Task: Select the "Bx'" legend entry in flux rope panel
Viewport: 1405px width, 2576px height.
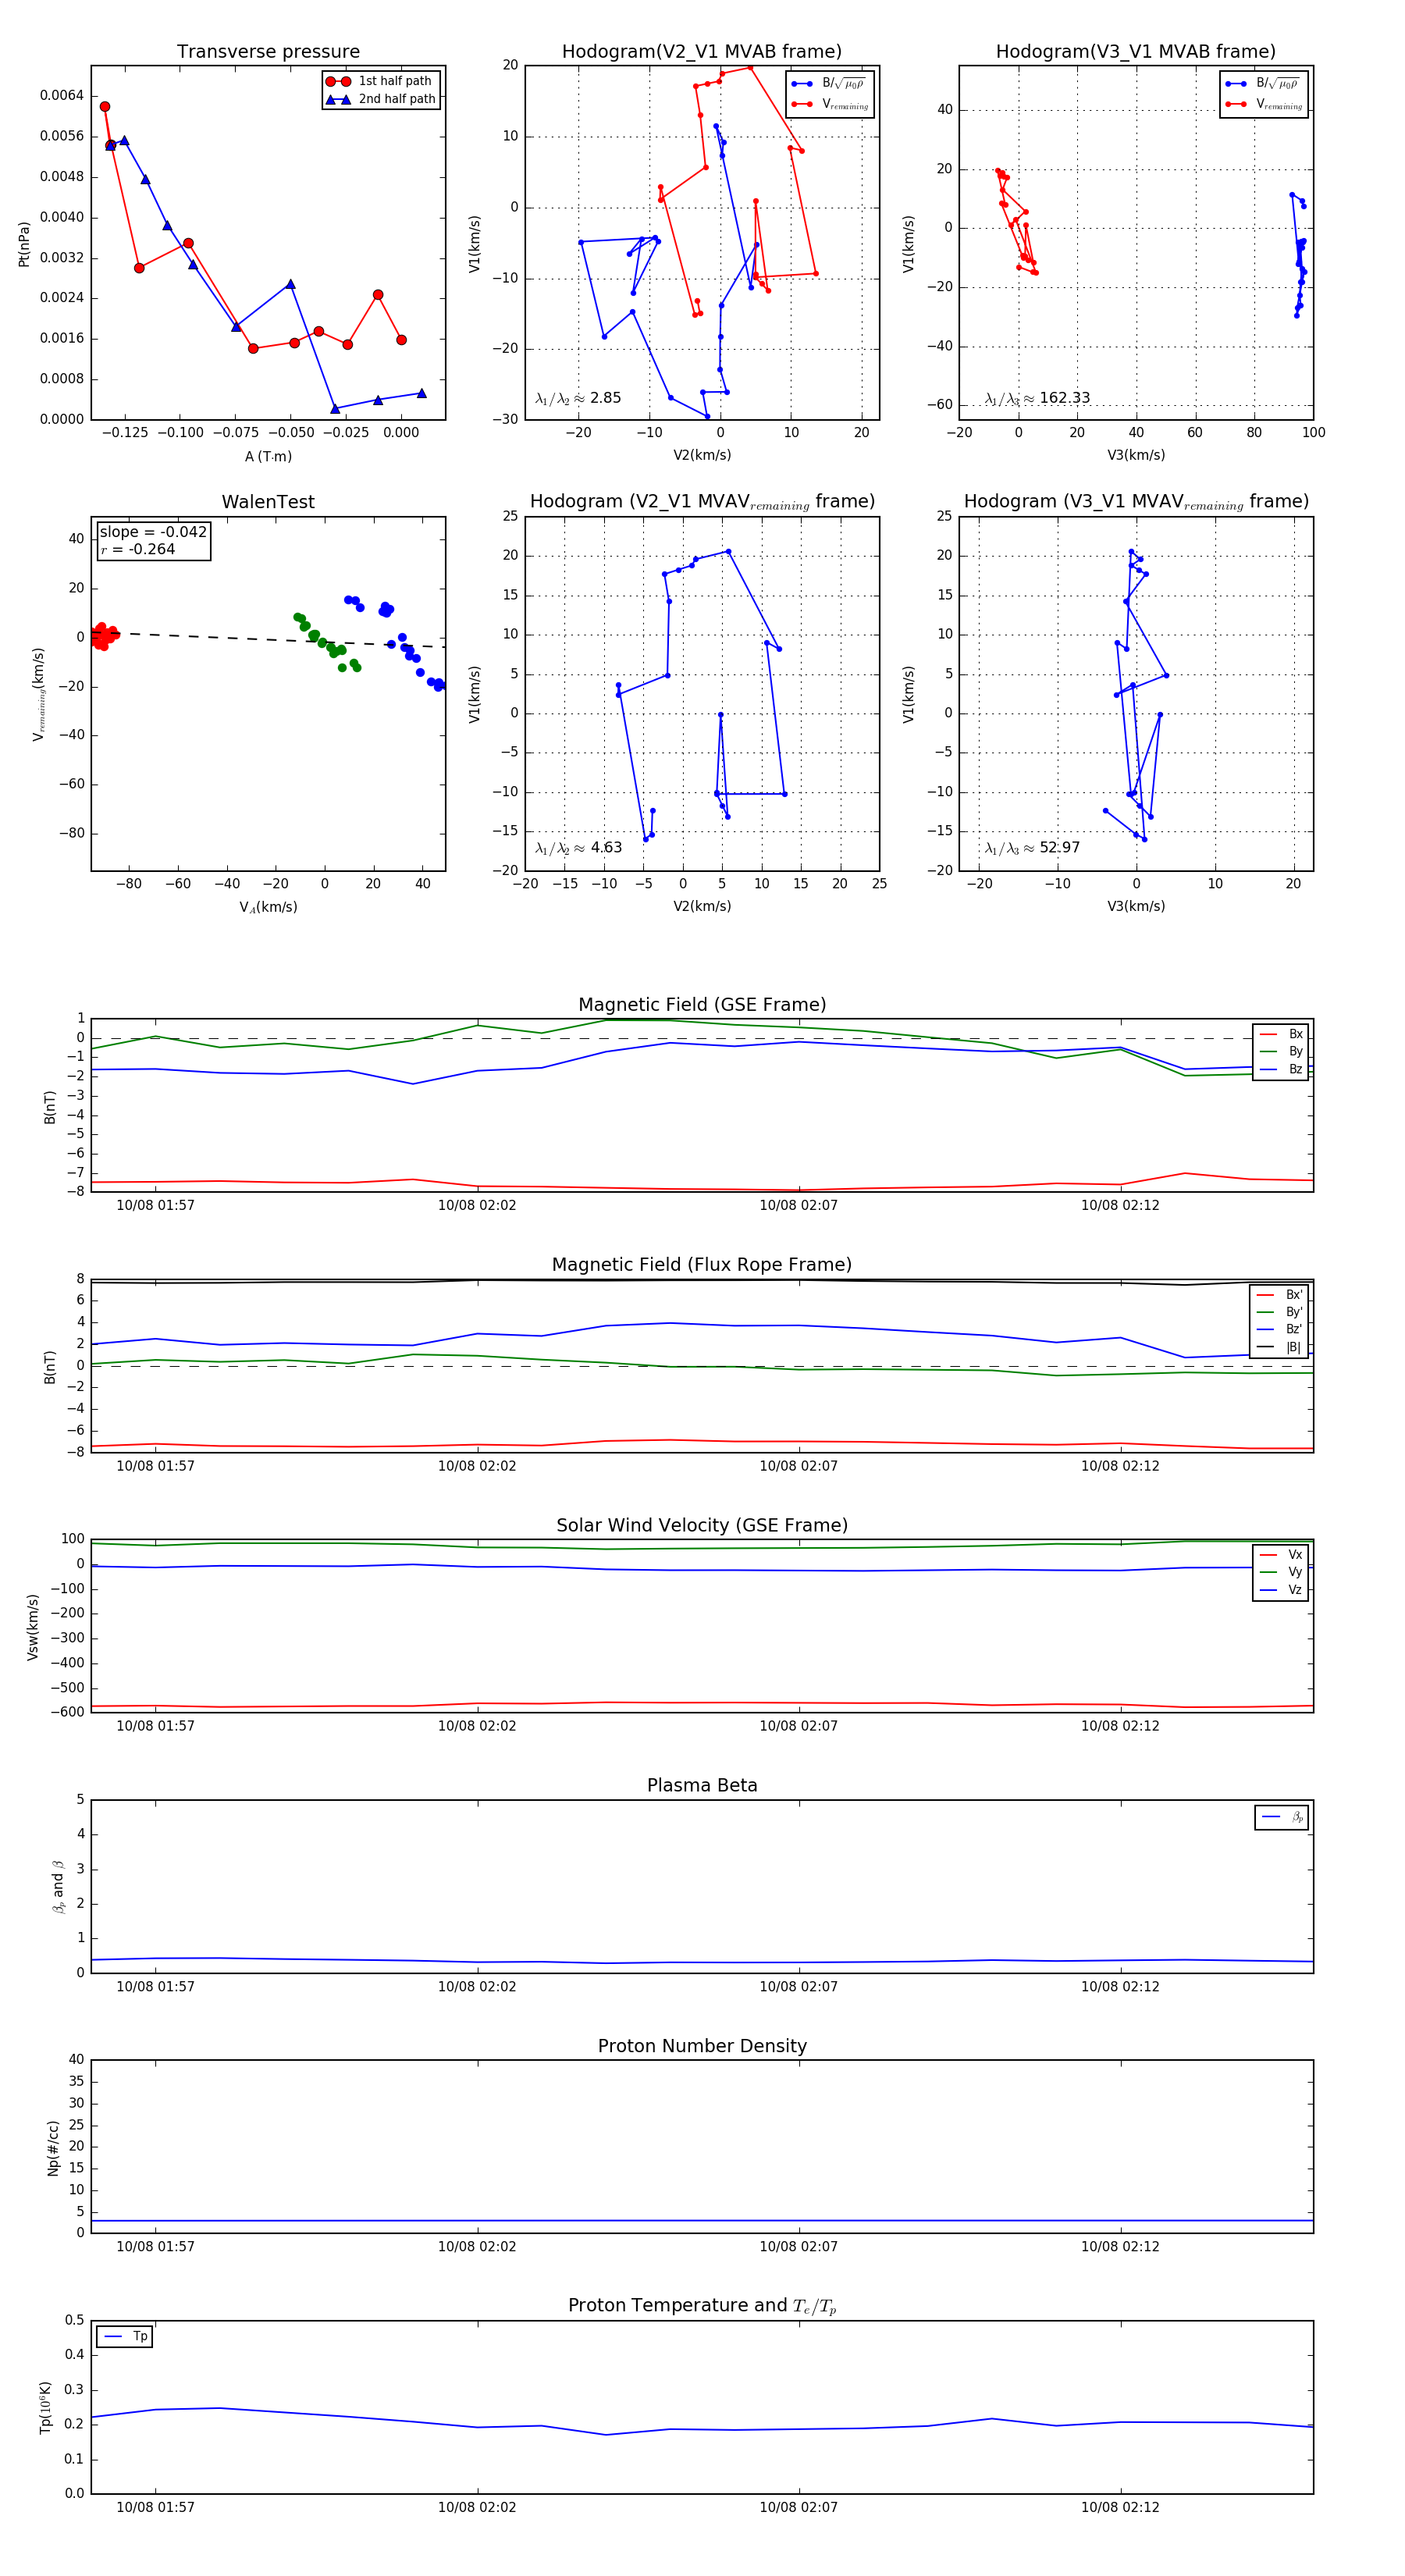Action: pos(1279,1294)
